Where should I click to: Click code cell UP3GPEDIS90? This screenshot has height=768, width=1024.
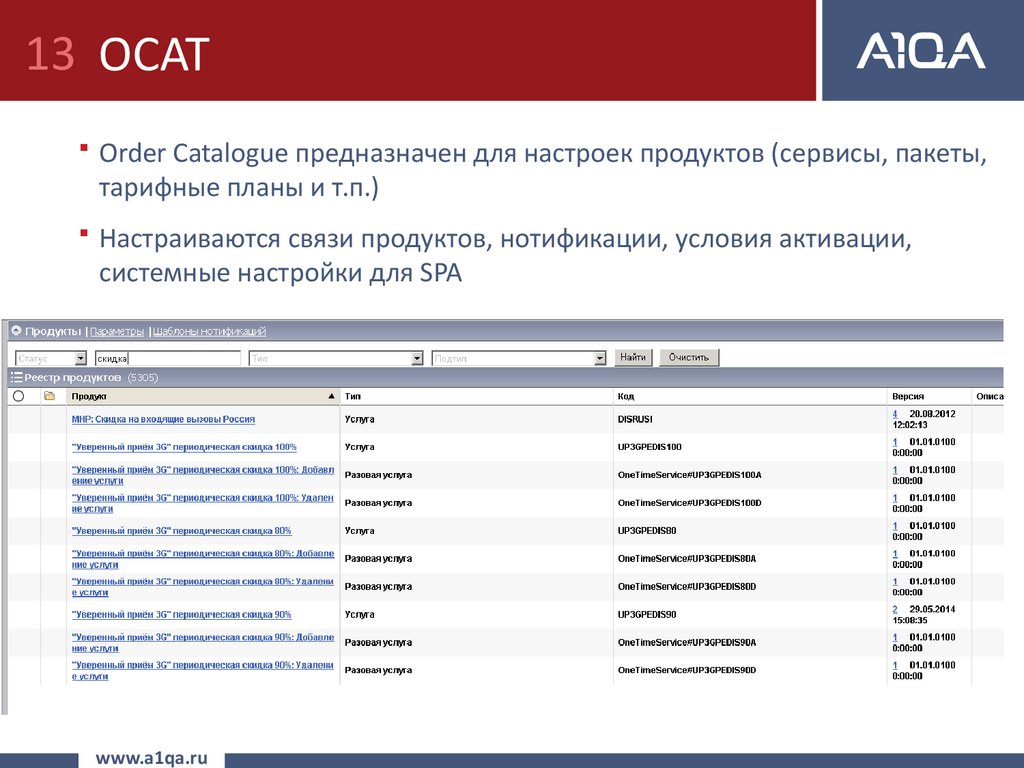click(647, 615)
